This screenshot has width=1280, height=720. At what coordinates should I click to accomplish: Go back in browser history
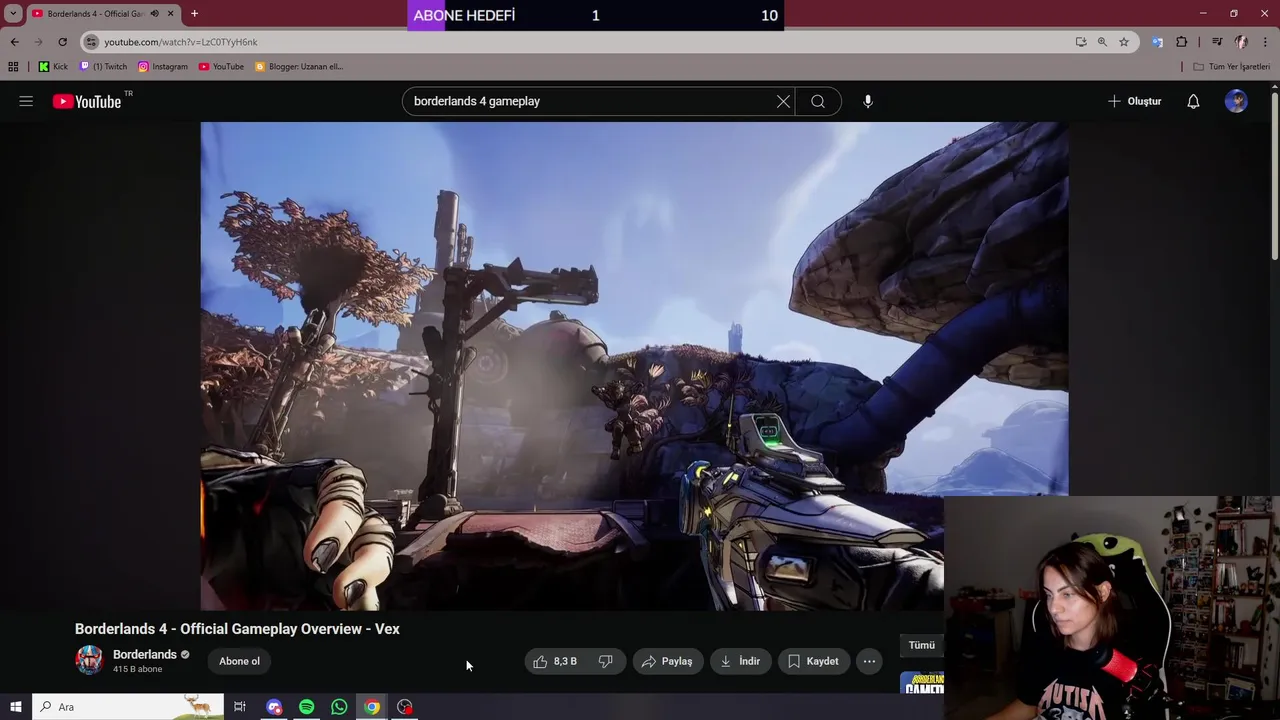(x=14, y=42)
